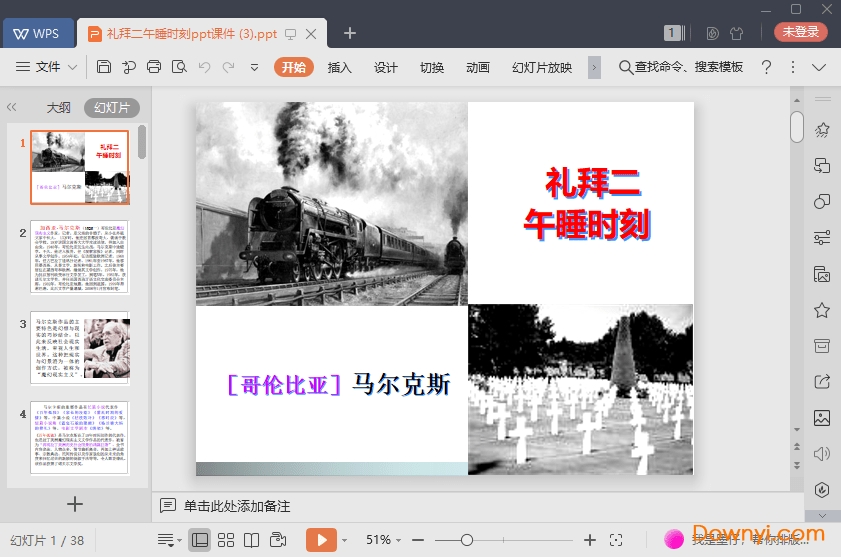
Task: Click the right sidebar shapes icon
Action: (x=822, y=201)
